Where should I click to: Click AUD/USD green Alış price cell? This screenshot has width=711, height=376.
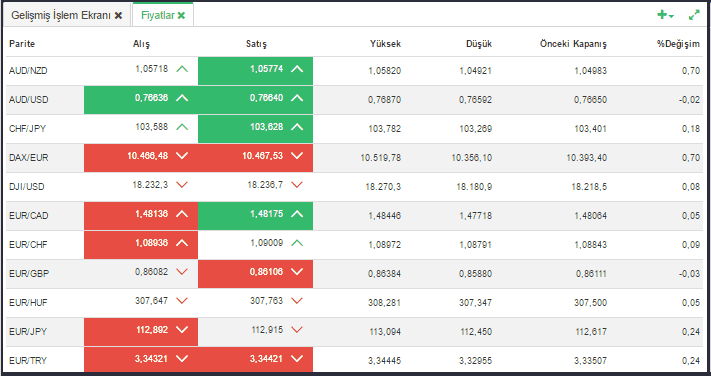141,100
